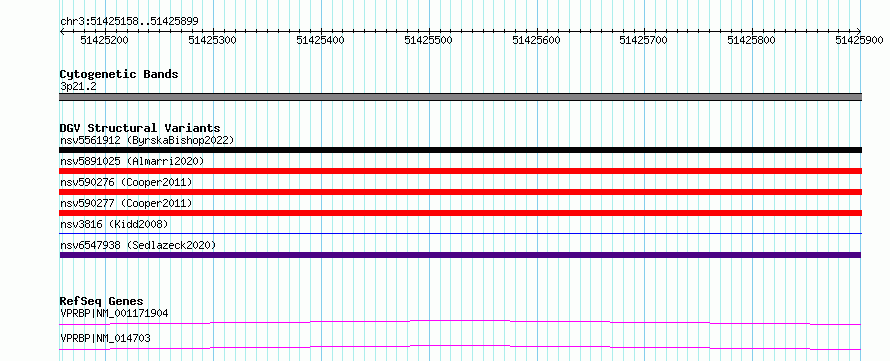Click the red nsv590277 variant bar
The image size is (890, 361).
pos(461,213)
